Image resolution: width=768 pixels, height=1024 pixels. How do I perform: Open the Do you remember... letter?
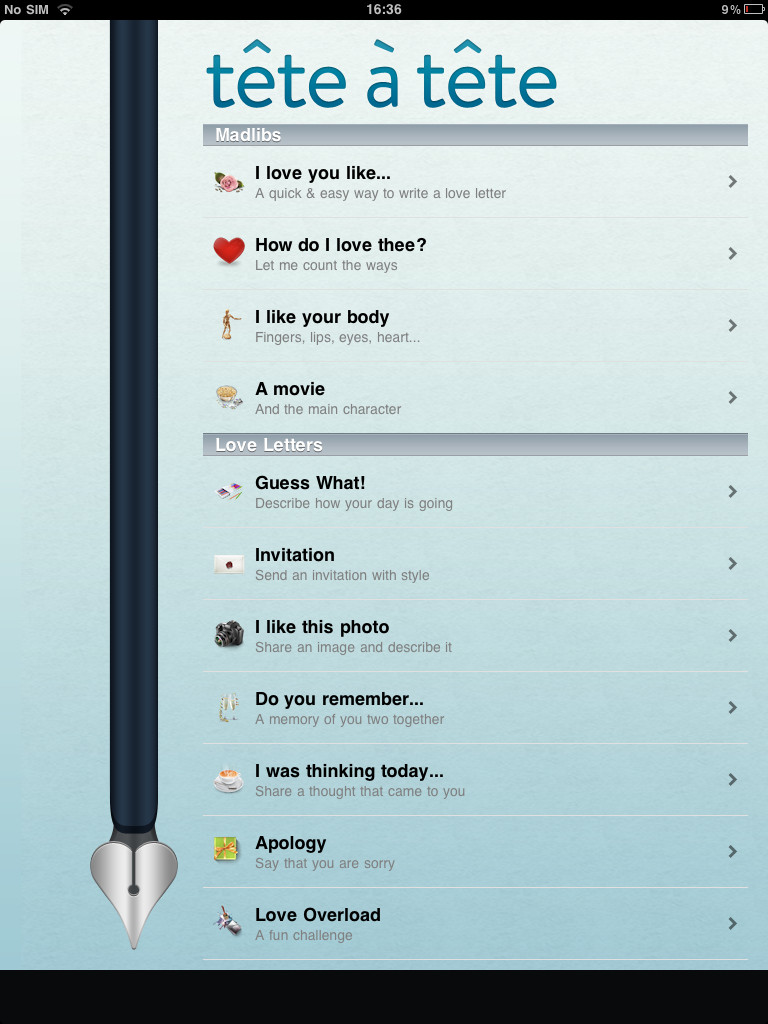click(x=475, y=708)
